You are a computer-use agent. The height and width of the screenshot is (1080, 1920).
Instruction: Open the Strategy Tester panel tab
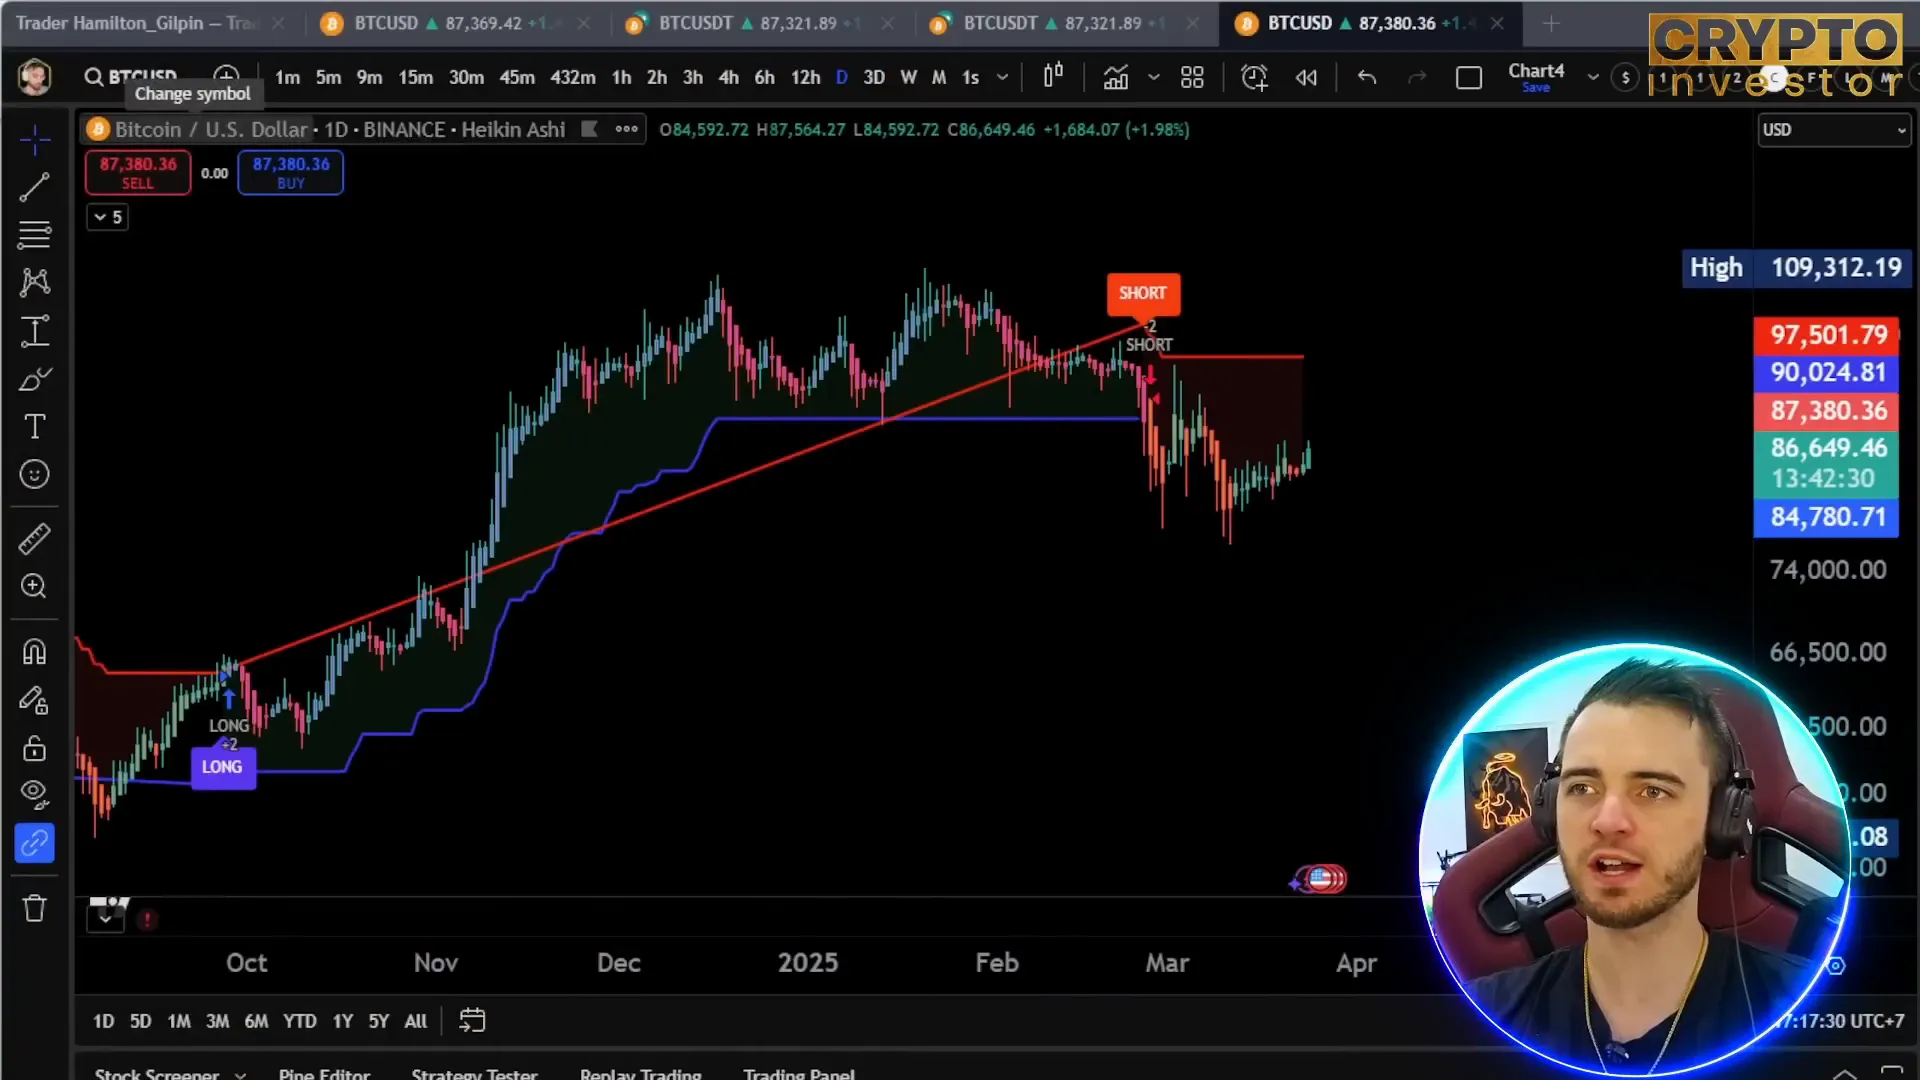tap(474, 1073)
